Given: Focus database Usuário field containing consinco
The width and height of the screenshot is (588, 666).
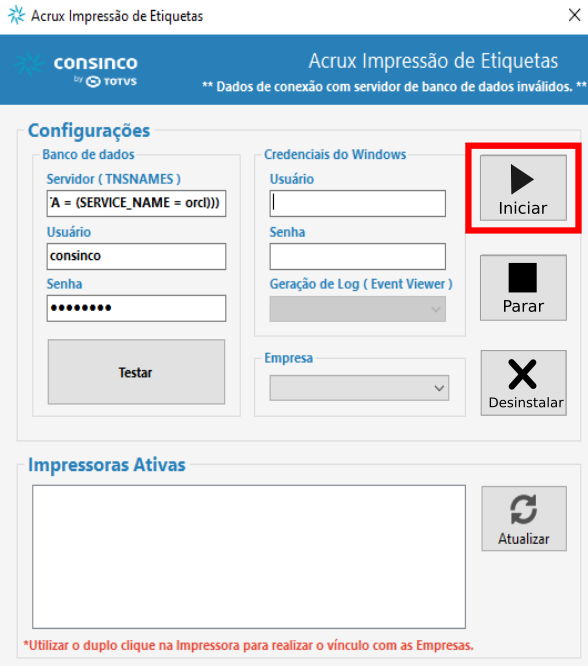Looking at the screenshot, I should pyautogui.click(x=136, y=256).
